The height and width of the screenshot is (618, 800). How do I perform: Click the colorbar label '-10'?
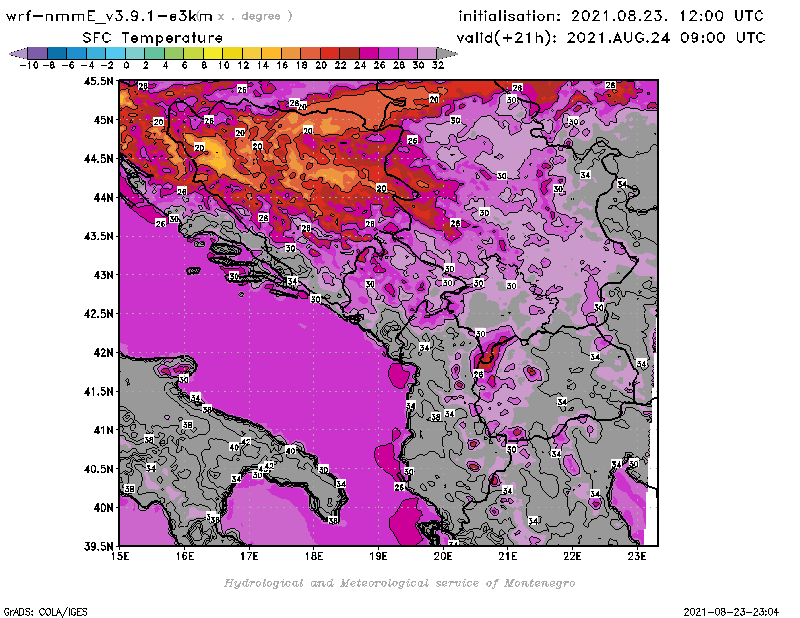29,65
